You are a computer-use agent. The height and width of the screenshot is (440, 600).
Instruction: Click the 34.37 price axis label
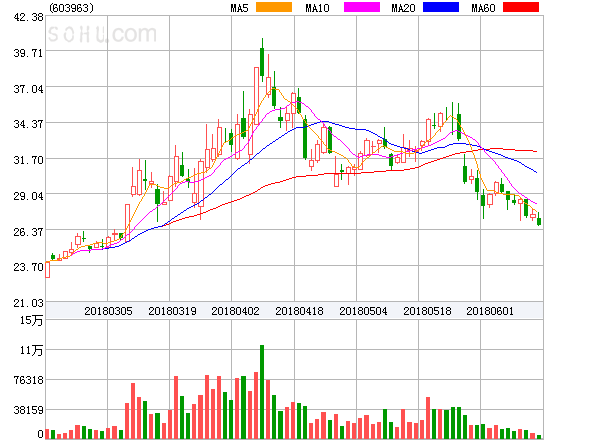click(x=28, y=124)
